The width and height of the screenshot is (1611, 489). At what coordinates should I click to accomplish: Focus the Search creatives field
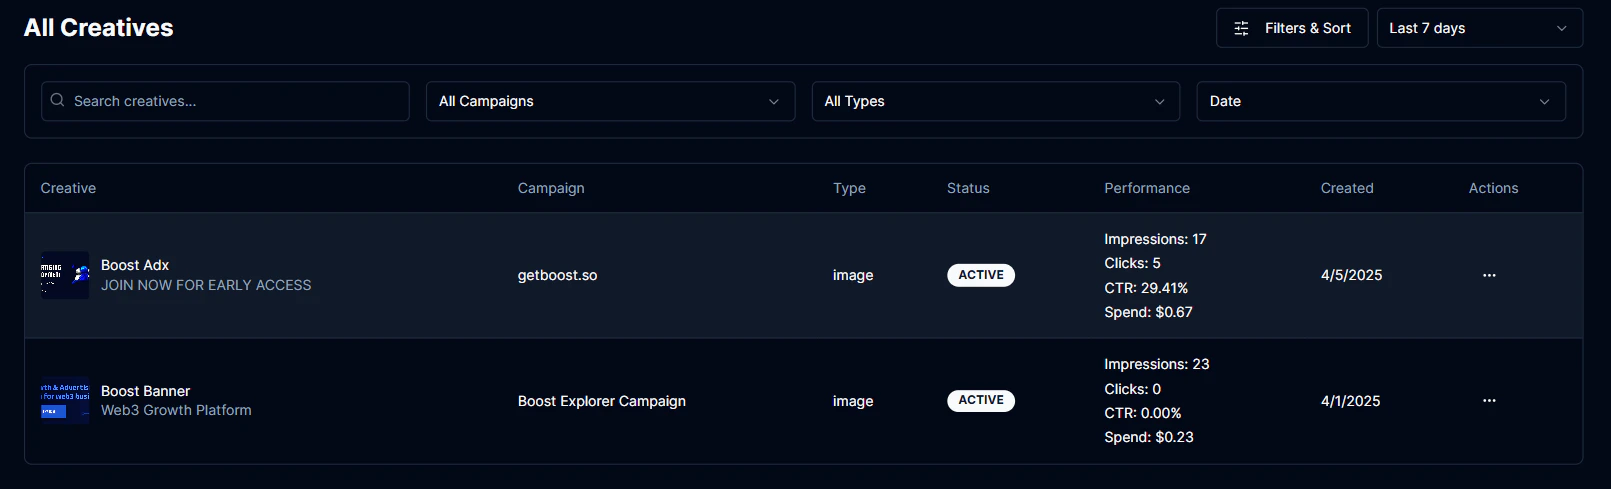(x=225, y=101)
